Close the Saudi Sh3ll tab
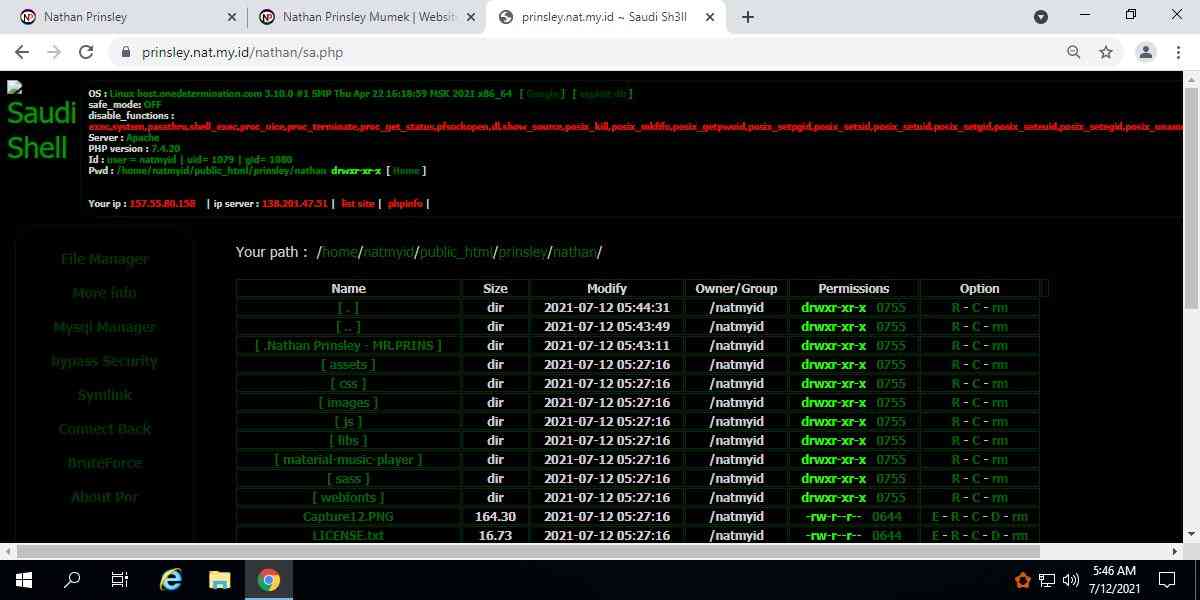This screenshot has height=600, width=1200. (710, 17)
